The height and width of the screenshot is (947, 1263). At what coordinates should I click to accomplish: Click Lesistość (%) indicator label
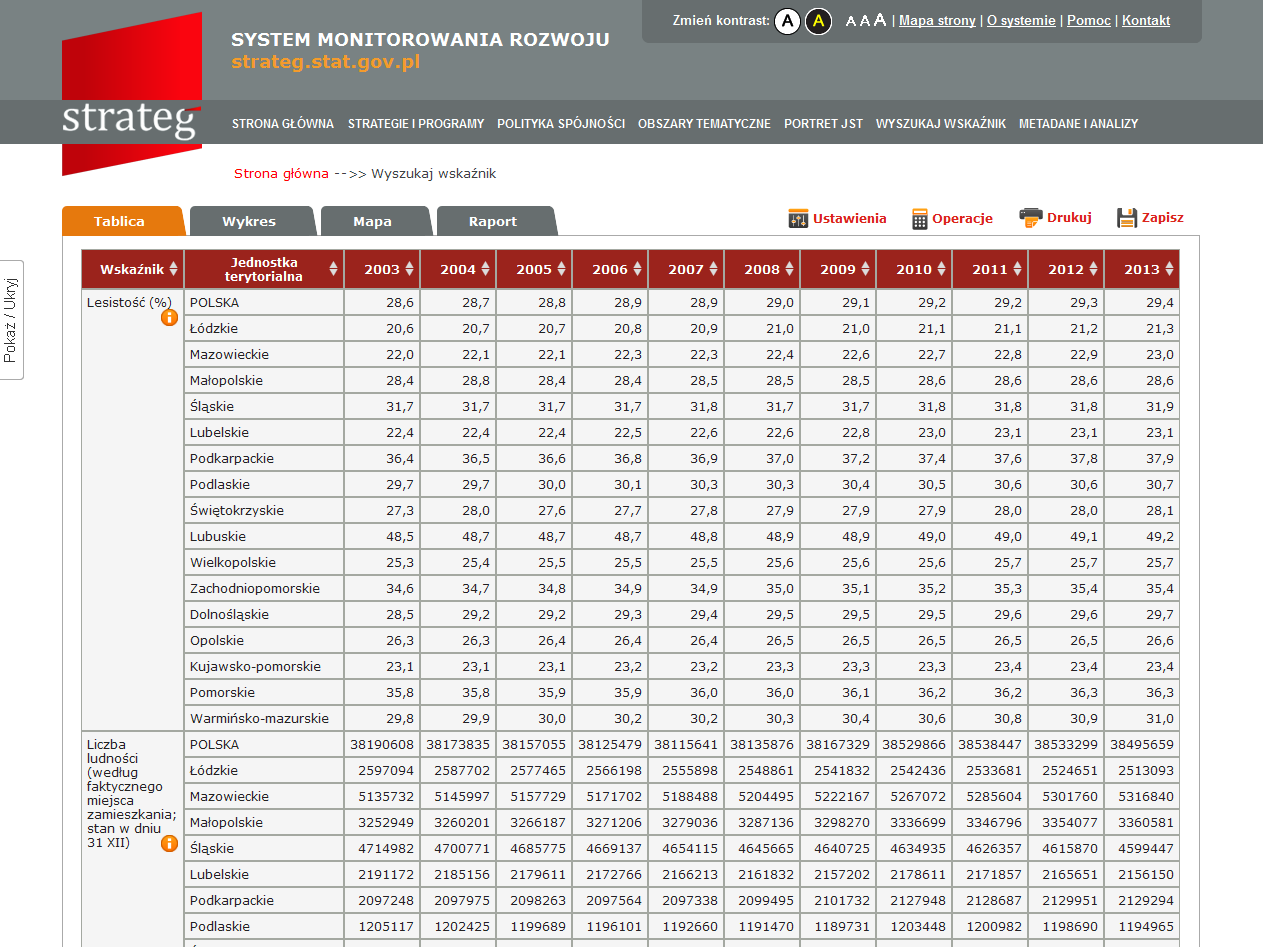coord(129,303)
